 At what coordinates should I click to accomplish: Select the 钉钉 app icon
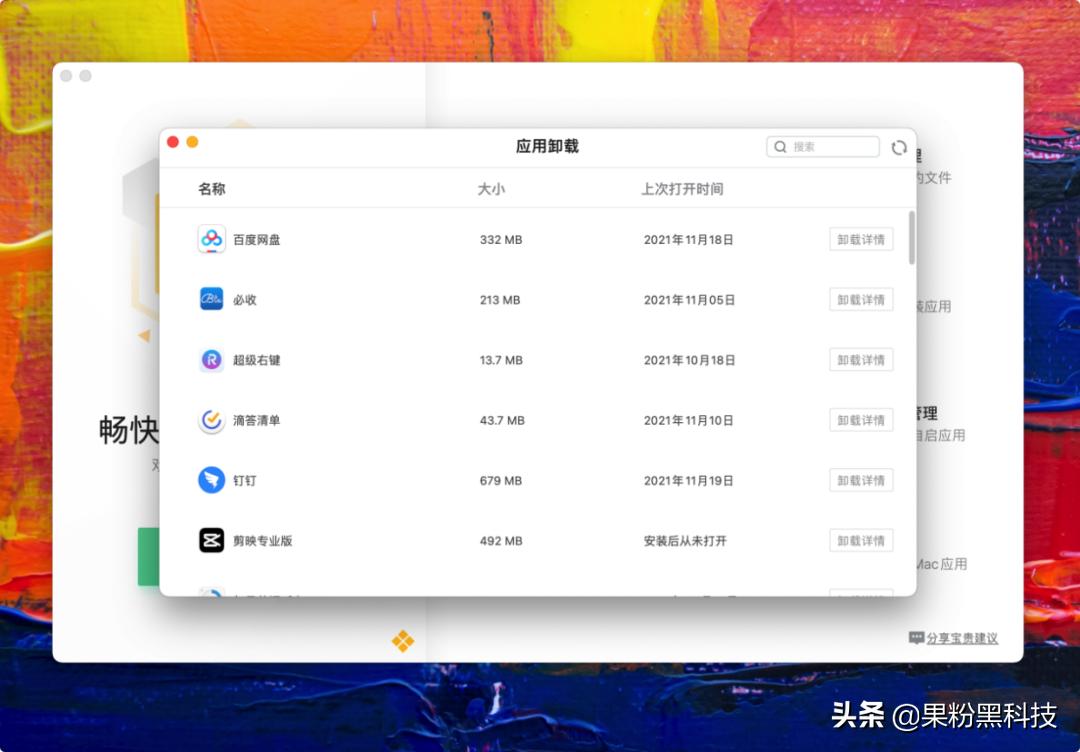pos(211,480)
